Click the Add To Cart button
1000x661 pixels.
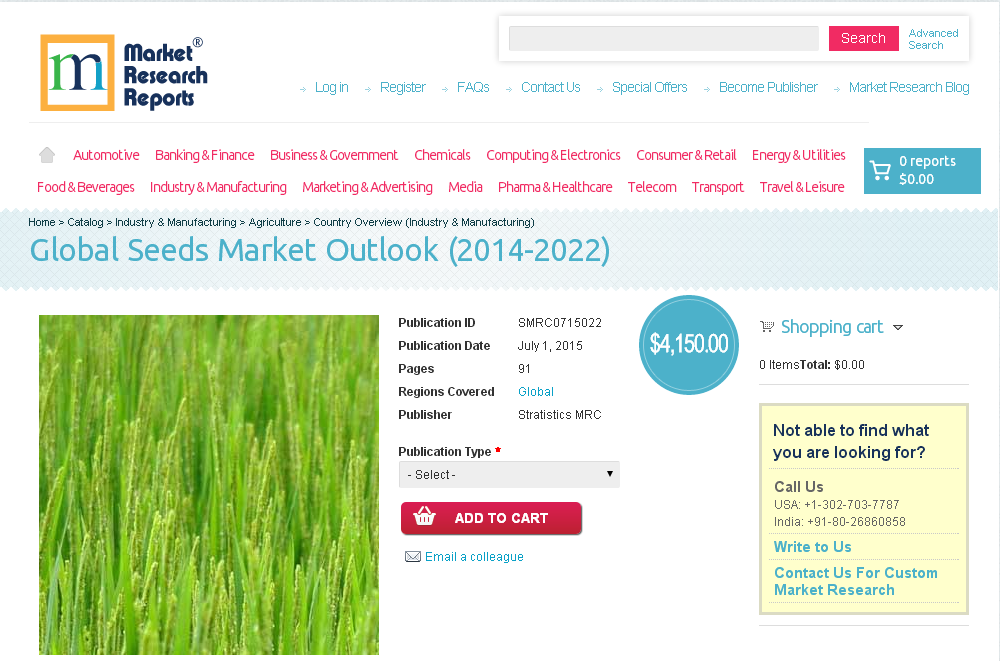point(491,518)
